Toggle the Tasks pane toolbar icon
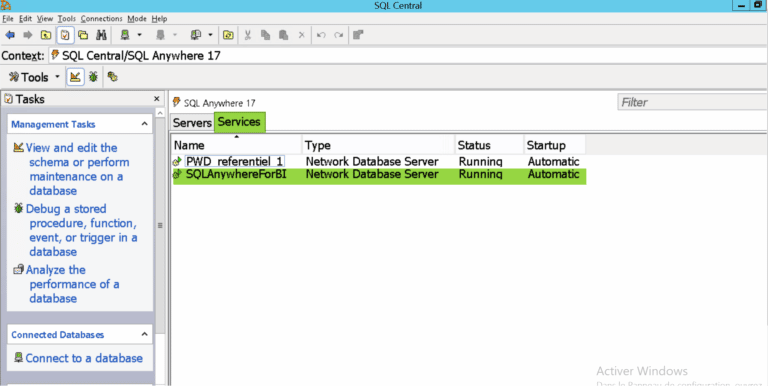This screenshot has height=386, width=768. [65, 35]
